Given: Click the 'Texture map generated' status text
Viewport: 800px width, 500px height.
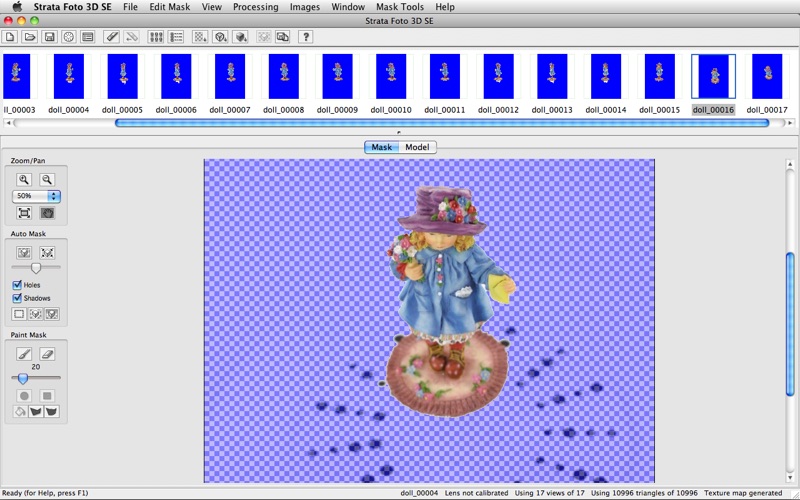Looking at the screenshot, I should (743, 493).
